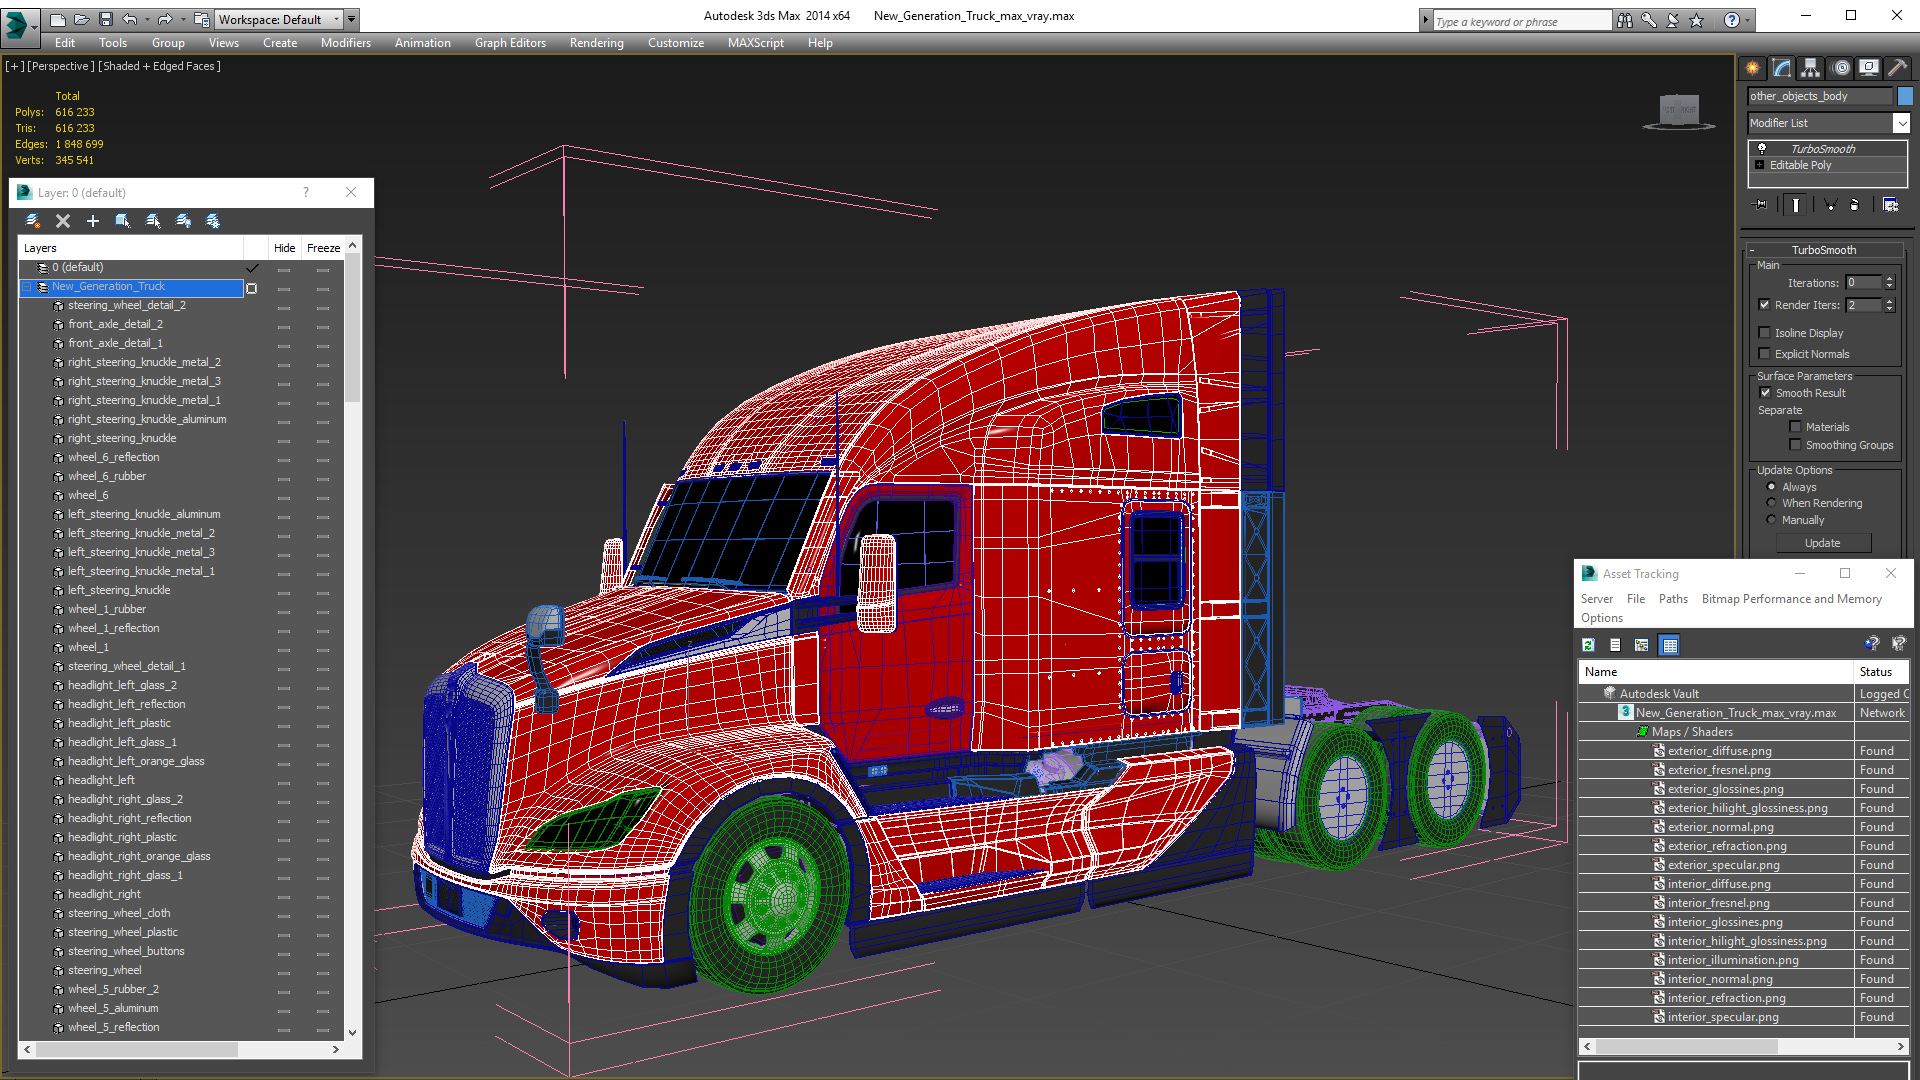Image resolution: width=1920 pixels, height=1080 pixels.
Task: Click Remove Modifier trash icon under stack
Action: 1855,205
